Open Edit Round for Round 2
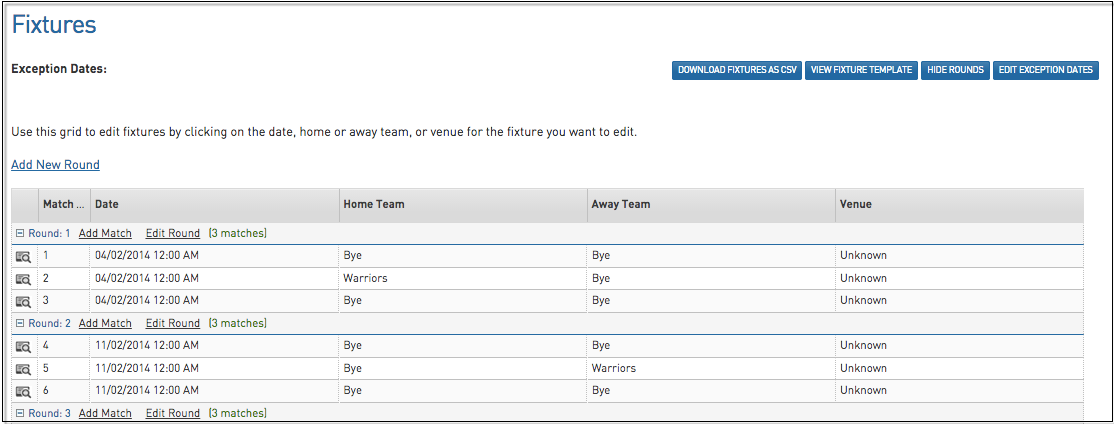Image resolution: width=1114 pixels, height=424 pixels. pyautogui.click(x=173, y=323)
